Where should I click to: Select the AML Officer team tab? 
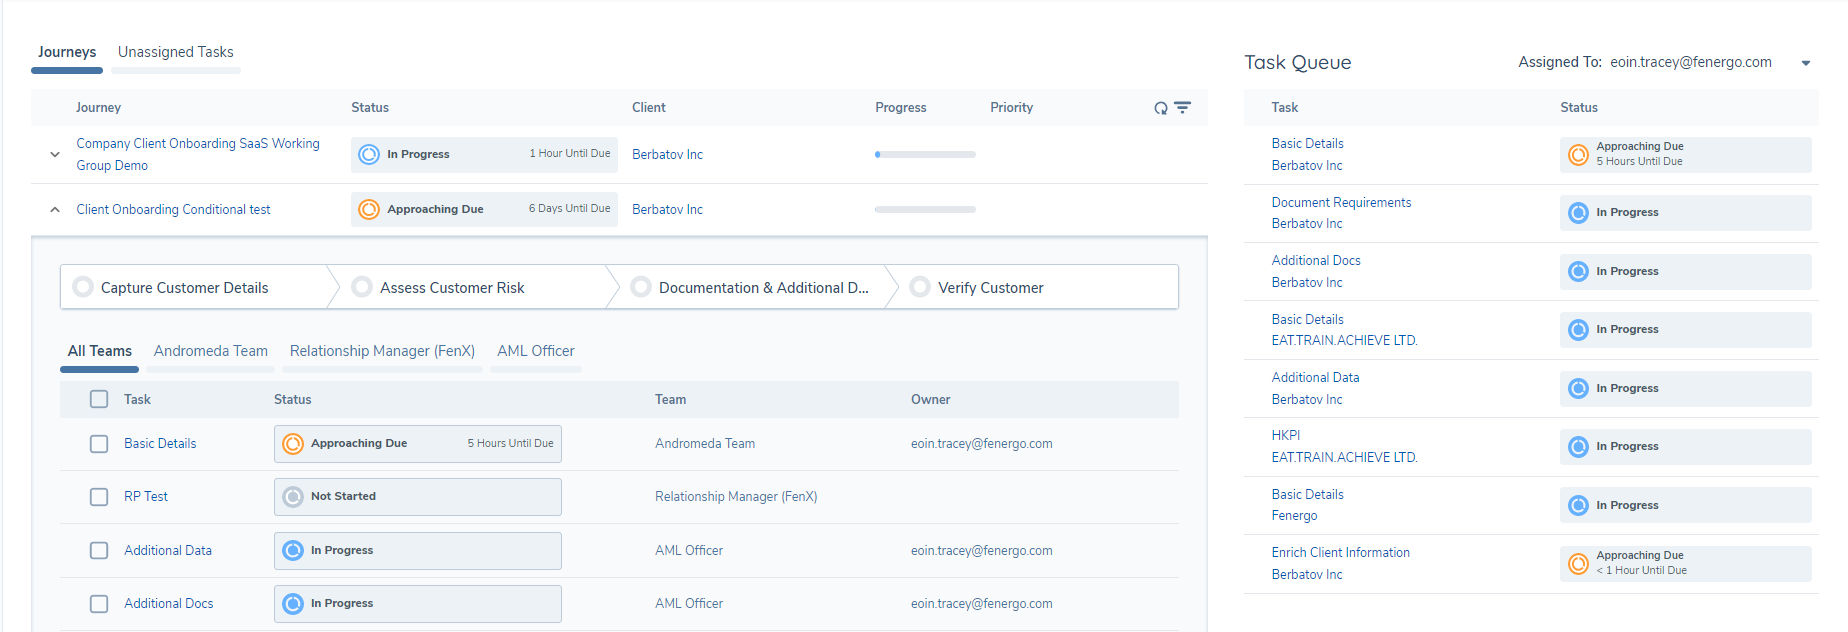(536, 351)
